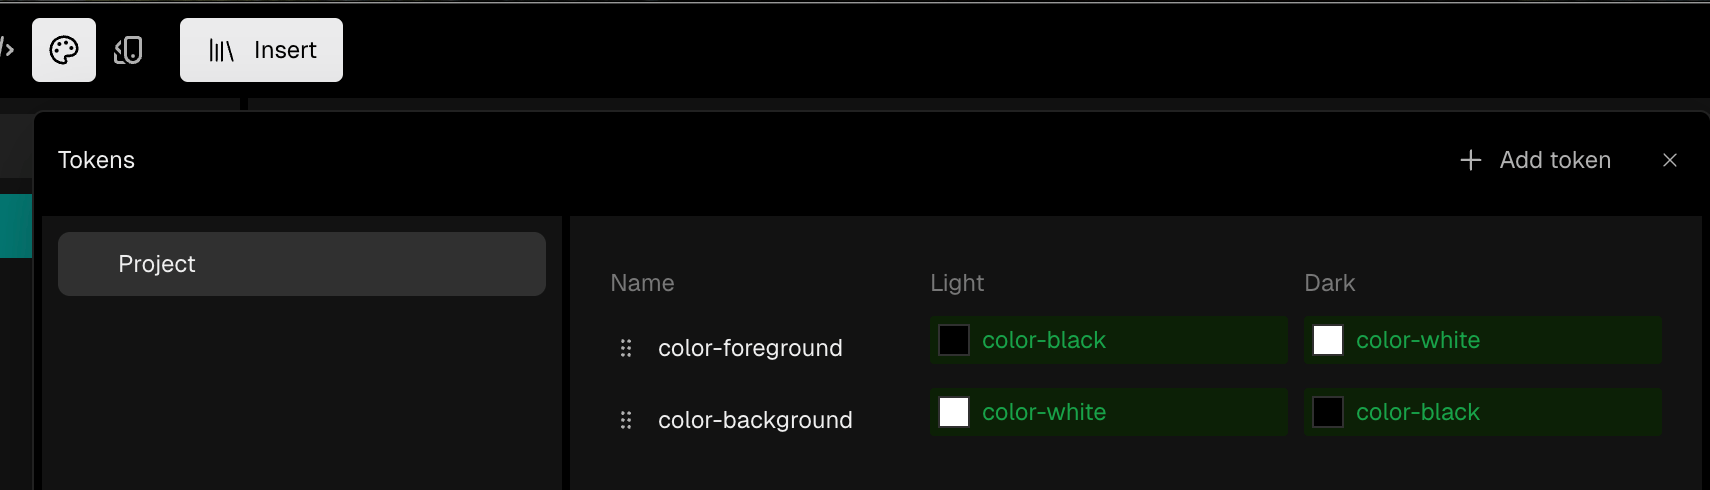Click the theme preview icon beside palette

(x=128, y=50)
